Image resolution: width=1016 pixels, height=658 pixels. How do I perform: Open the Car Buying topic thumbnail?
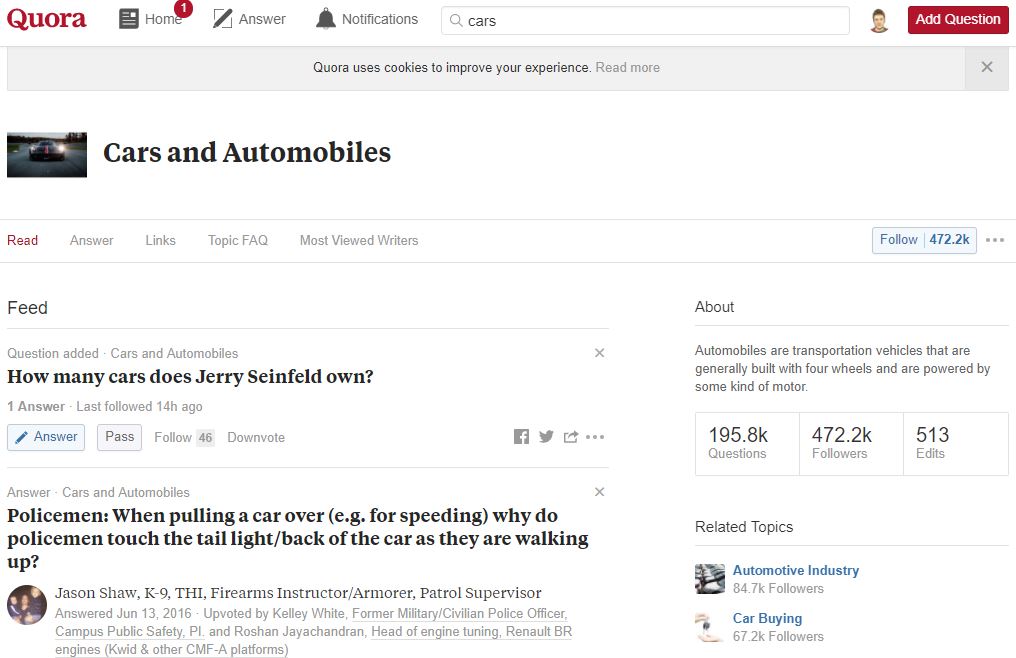coord(710,627)
